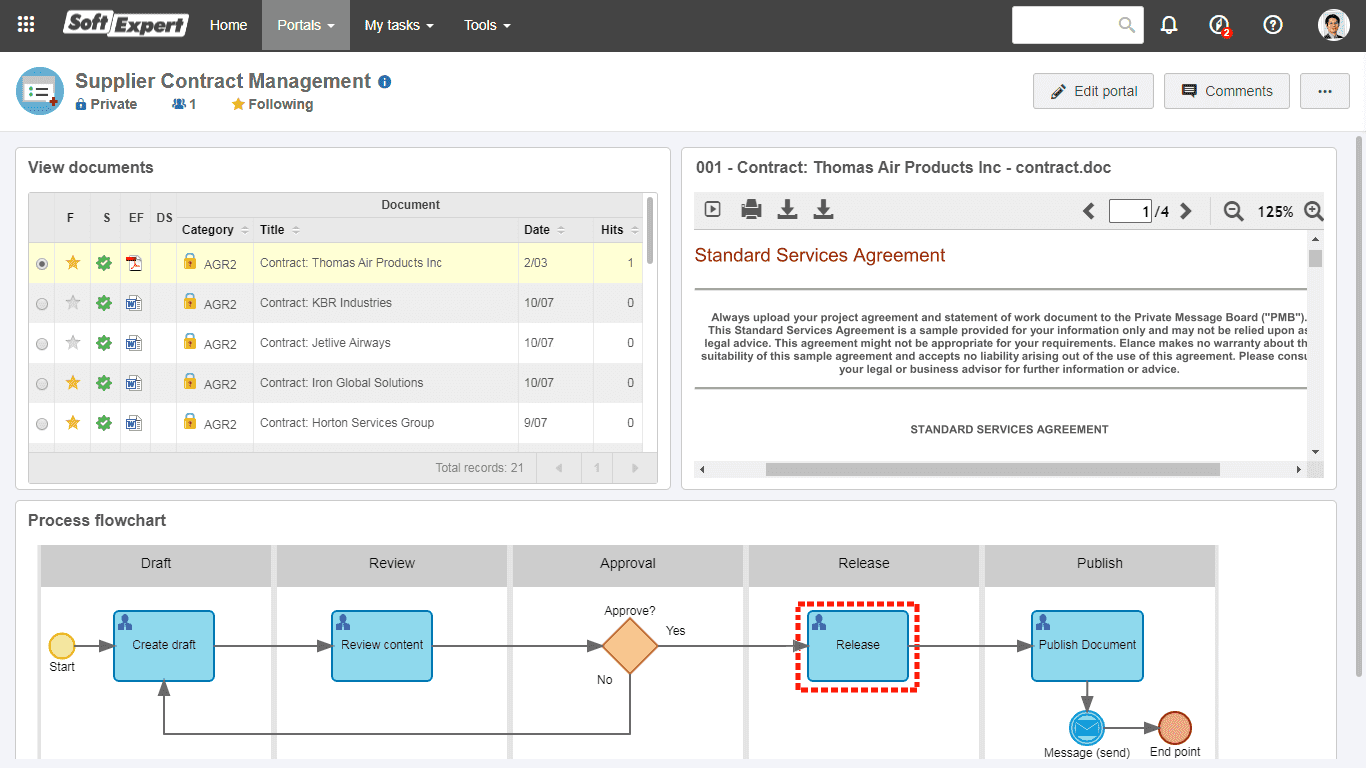The height and width of the screenshot is (768, 1366).
Task: Select radio button for Thomas Air Products Inc
Action: coord(42,264)
